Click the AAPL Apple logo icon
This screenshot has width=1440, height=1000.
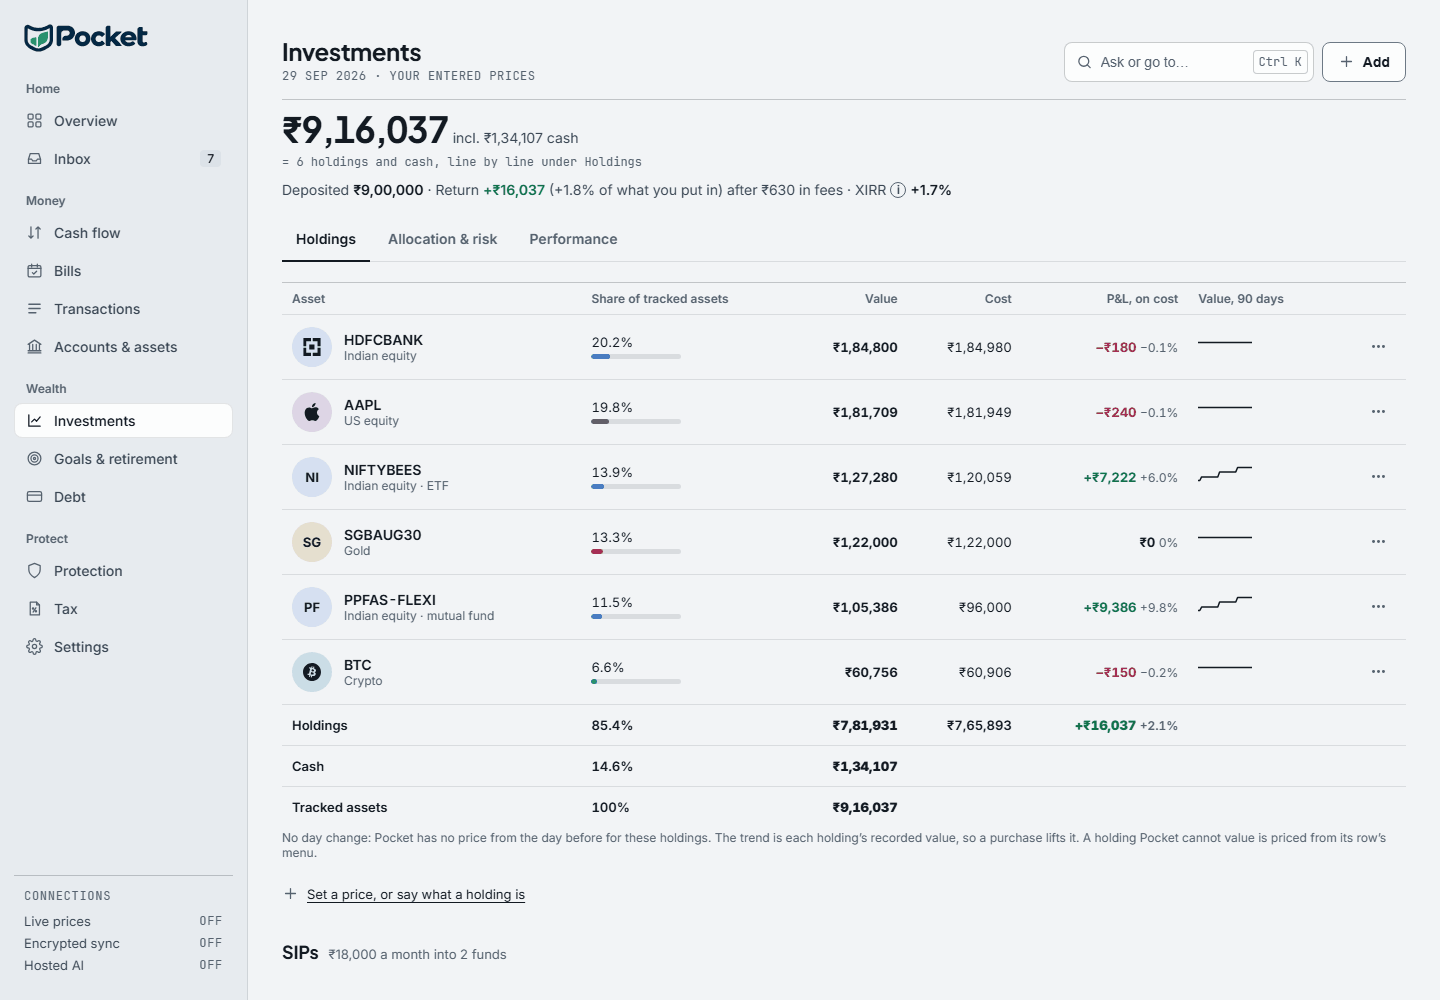312,412
